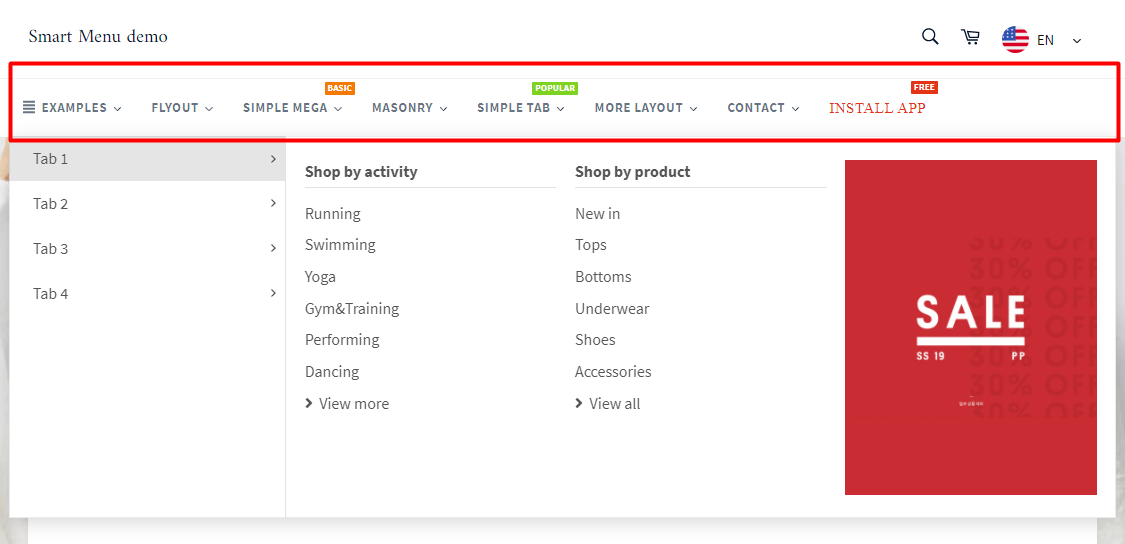The width and height of the screenshot is (1125, 544).
Task: Click View all under Shop by product
Action: 614,404
